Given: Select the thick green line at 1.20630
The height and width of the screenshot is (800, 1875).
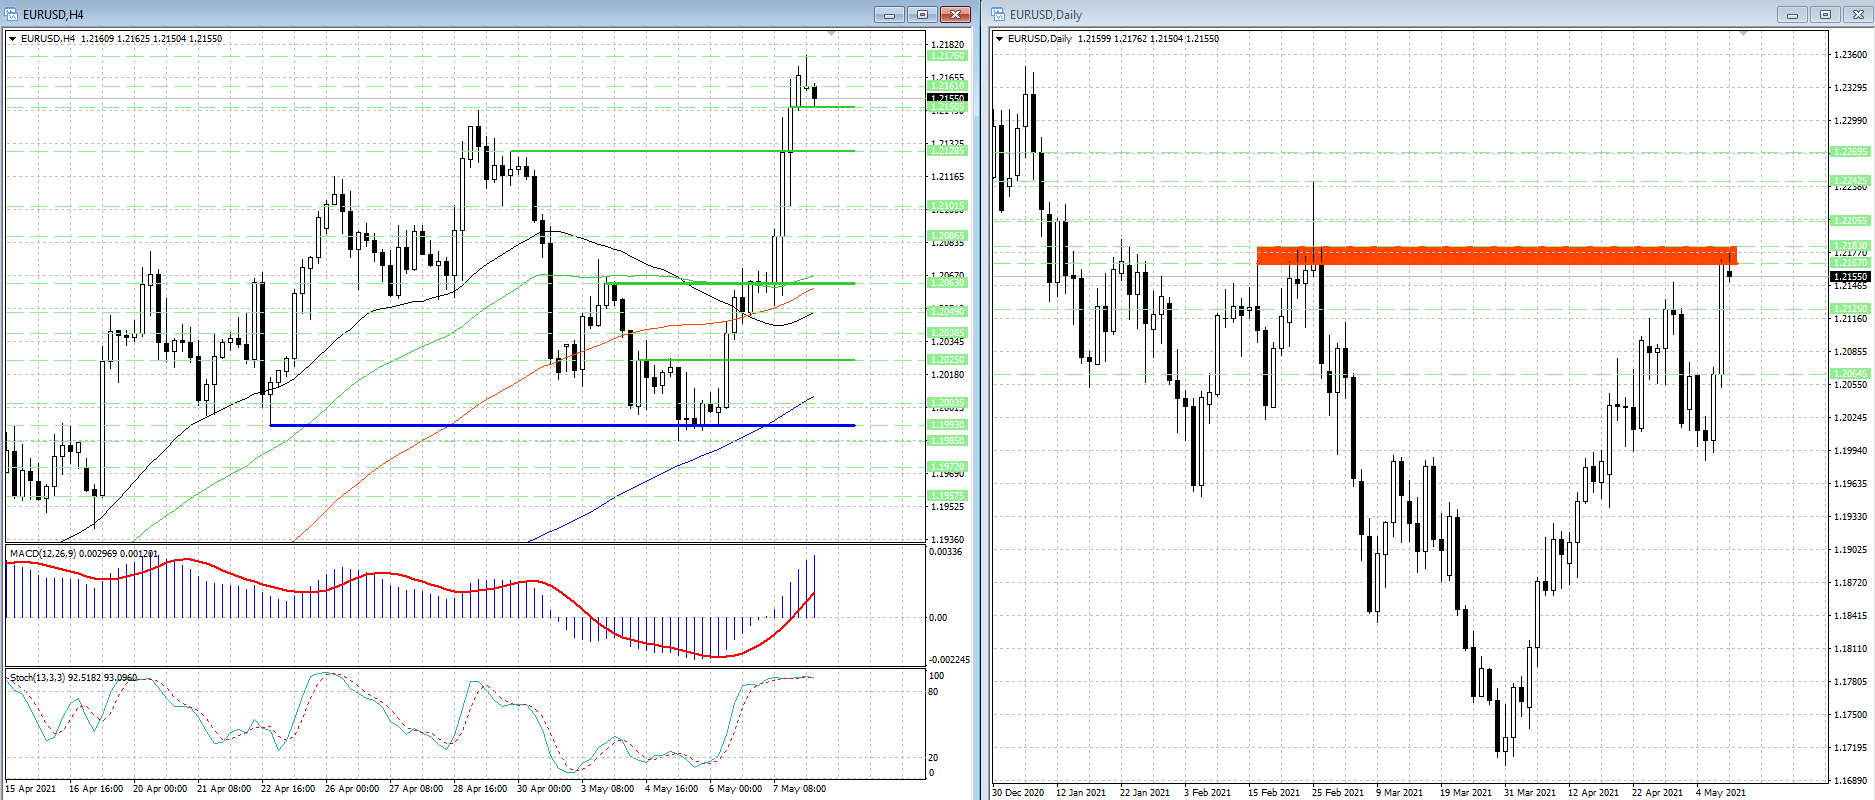Looking at the screenshot, I should coord(730,283).
